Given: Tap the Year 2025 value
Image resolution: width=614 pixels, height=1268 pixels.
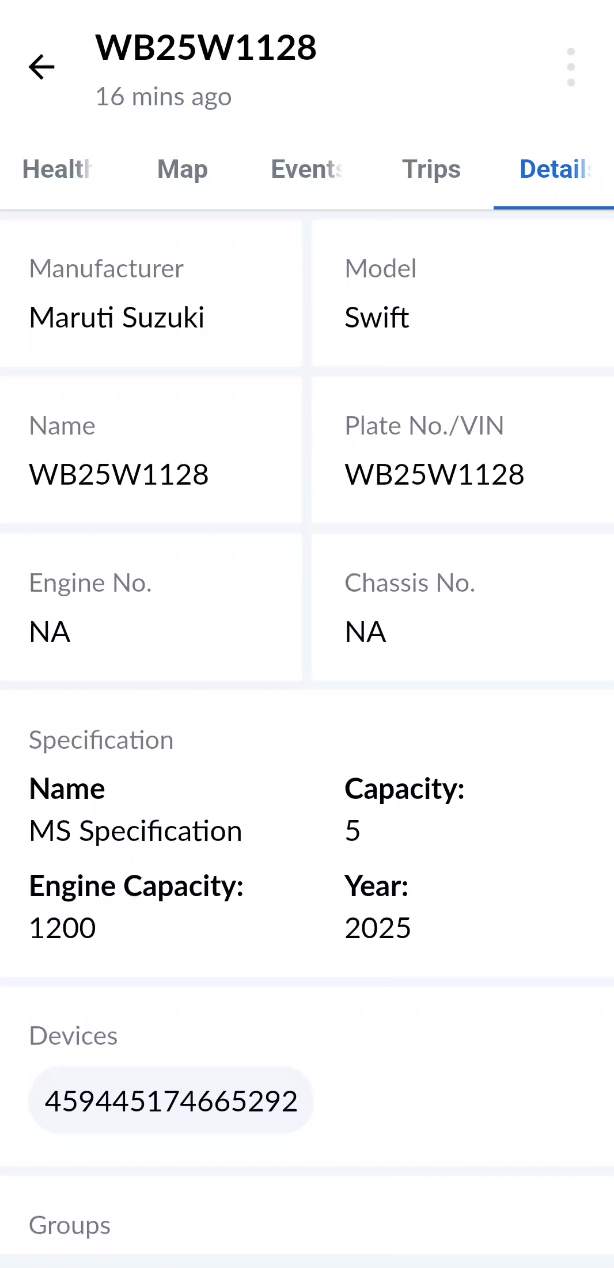Looking at the screenshot, I should (x=378, y=928).
